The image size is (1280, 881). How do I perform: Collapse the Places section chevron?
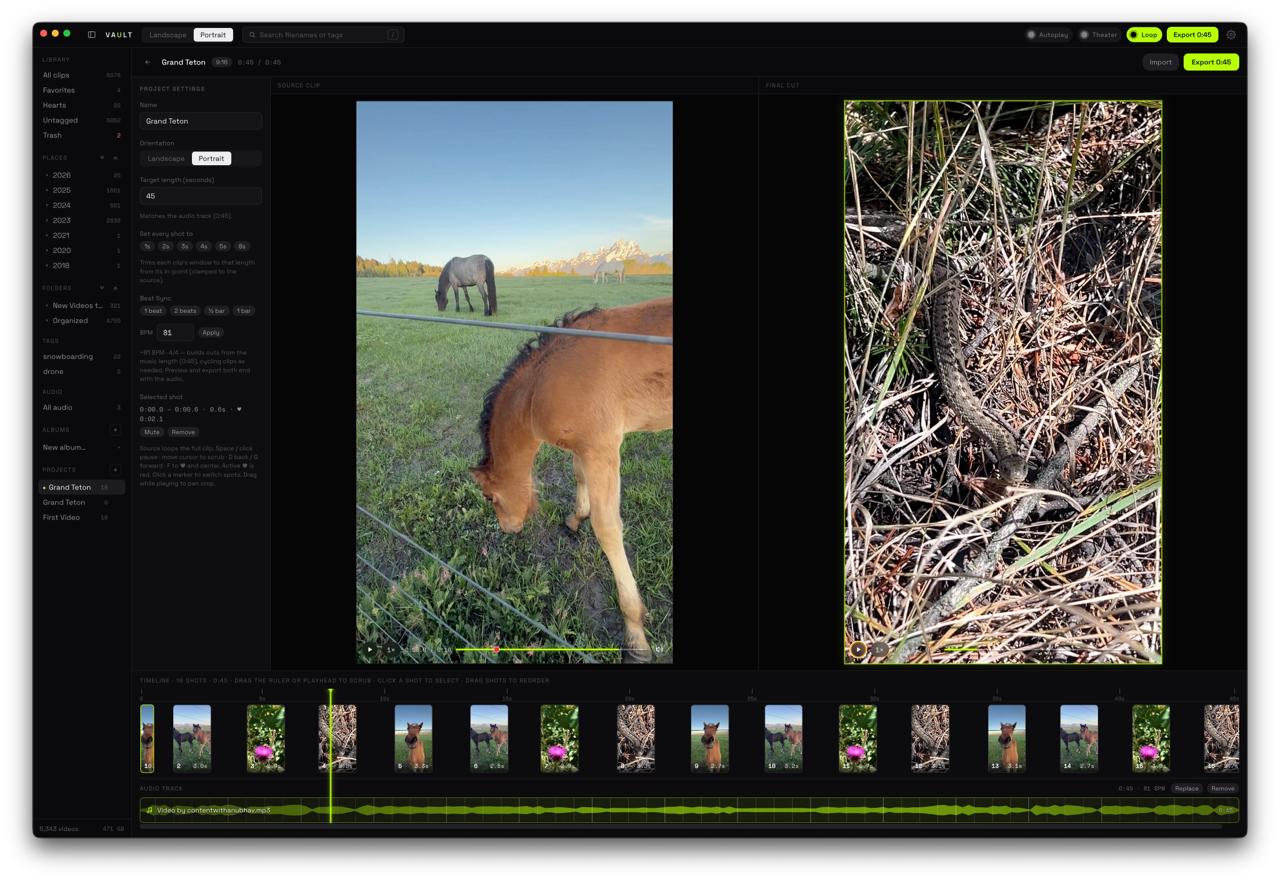(115, 158)
